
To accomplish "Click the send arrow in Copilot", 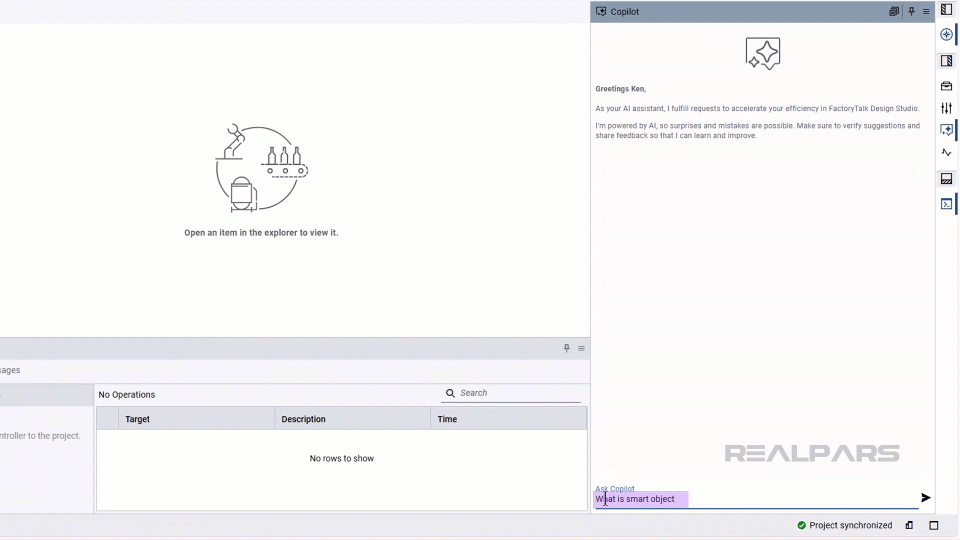I will pyautogui.click(x=925, y=498).
